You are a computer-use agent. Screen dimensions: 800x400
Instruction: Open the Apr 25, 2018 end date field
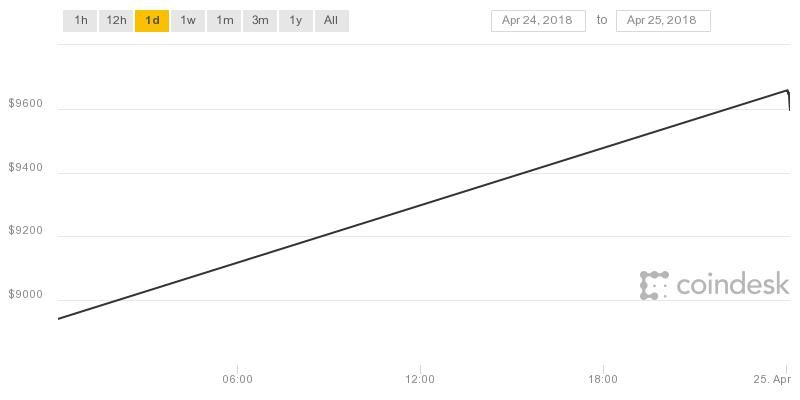click(x=663, y=20)
